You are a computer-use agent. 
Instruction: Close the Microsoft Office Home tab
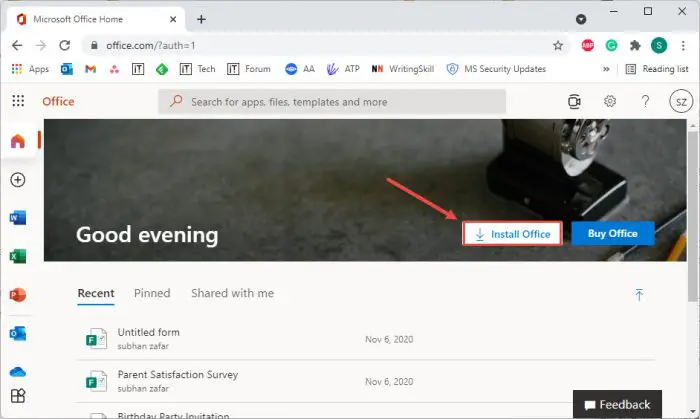coord(173,19)
